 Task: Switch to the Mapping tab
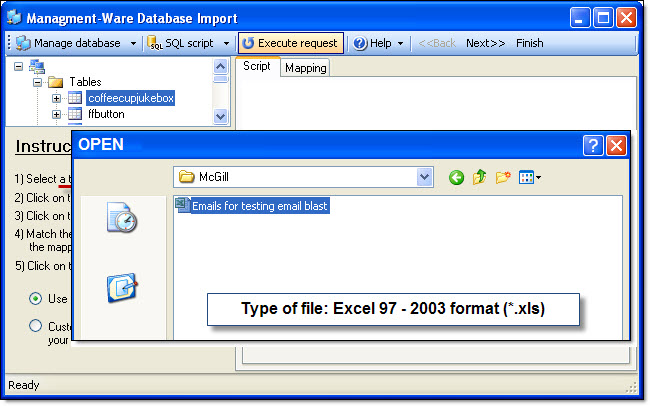click(306, 68)
